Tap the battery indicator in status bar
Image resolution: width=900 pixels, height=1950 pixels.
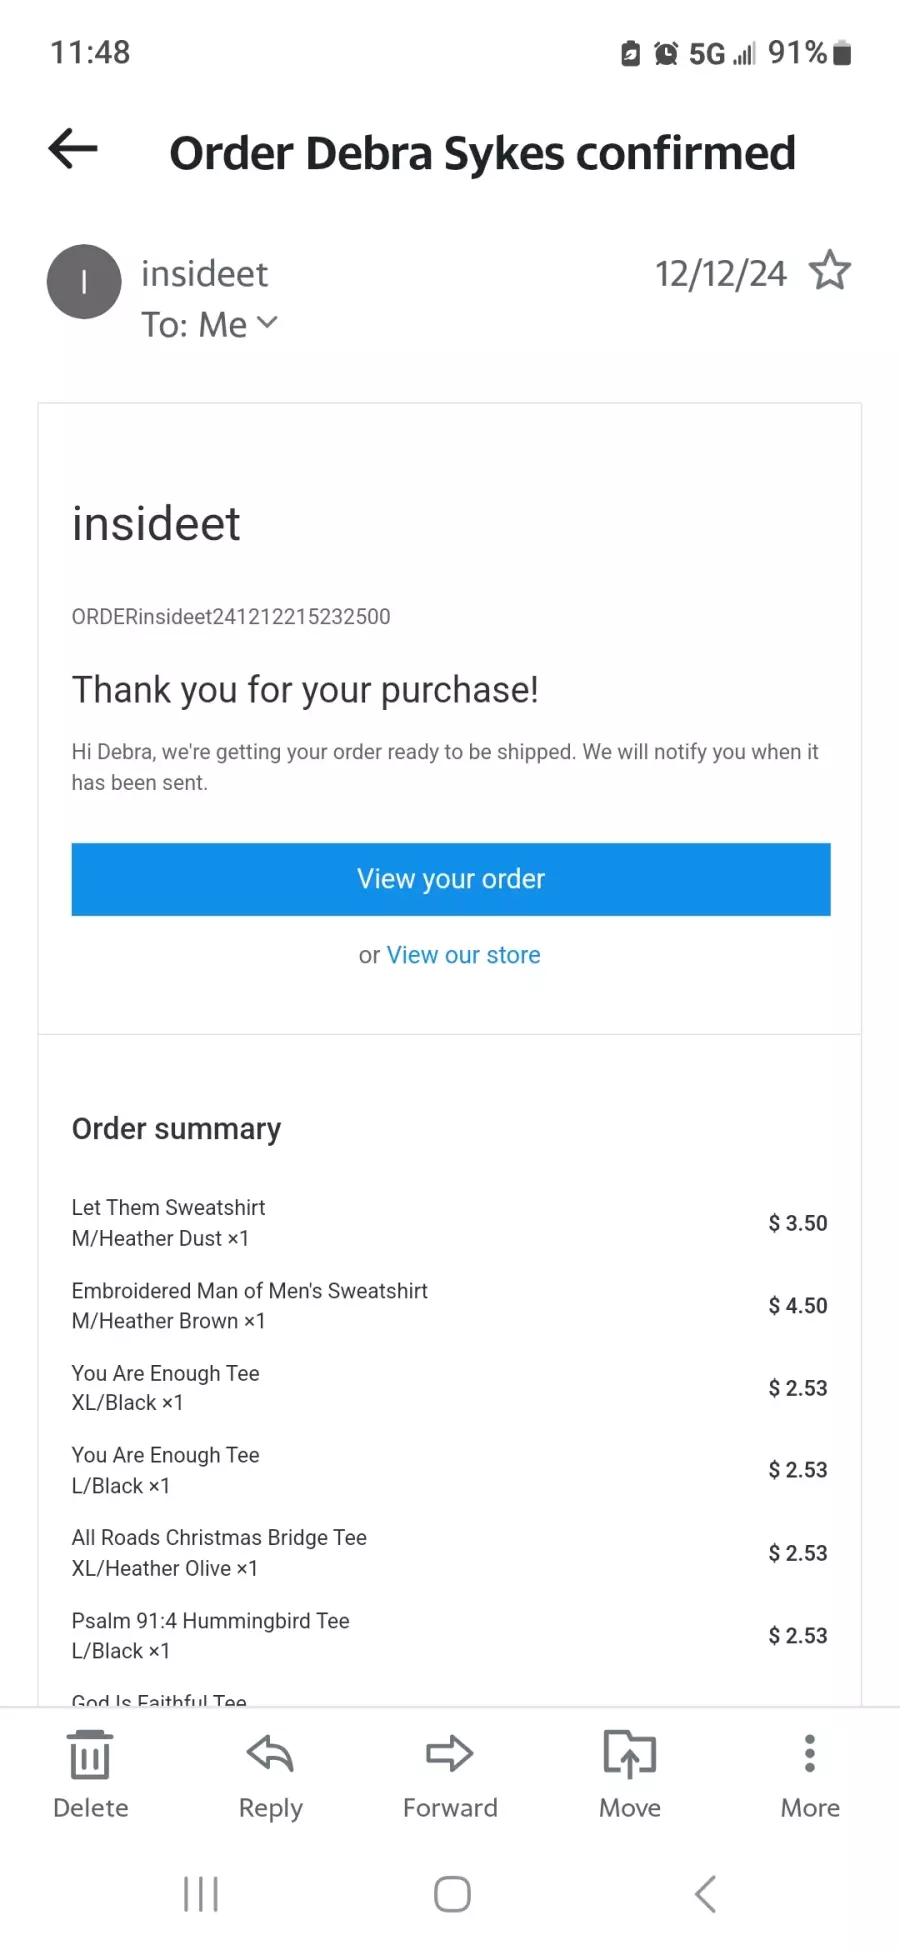842,53
